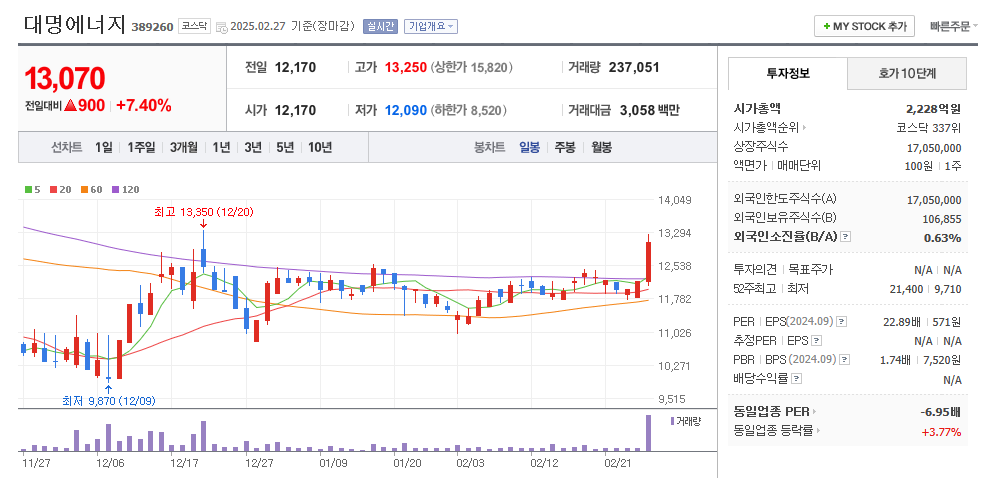Click the 최저 9,870 (12/09) chart marker
Screen dimensions: 991x478
tap(109, 400)
